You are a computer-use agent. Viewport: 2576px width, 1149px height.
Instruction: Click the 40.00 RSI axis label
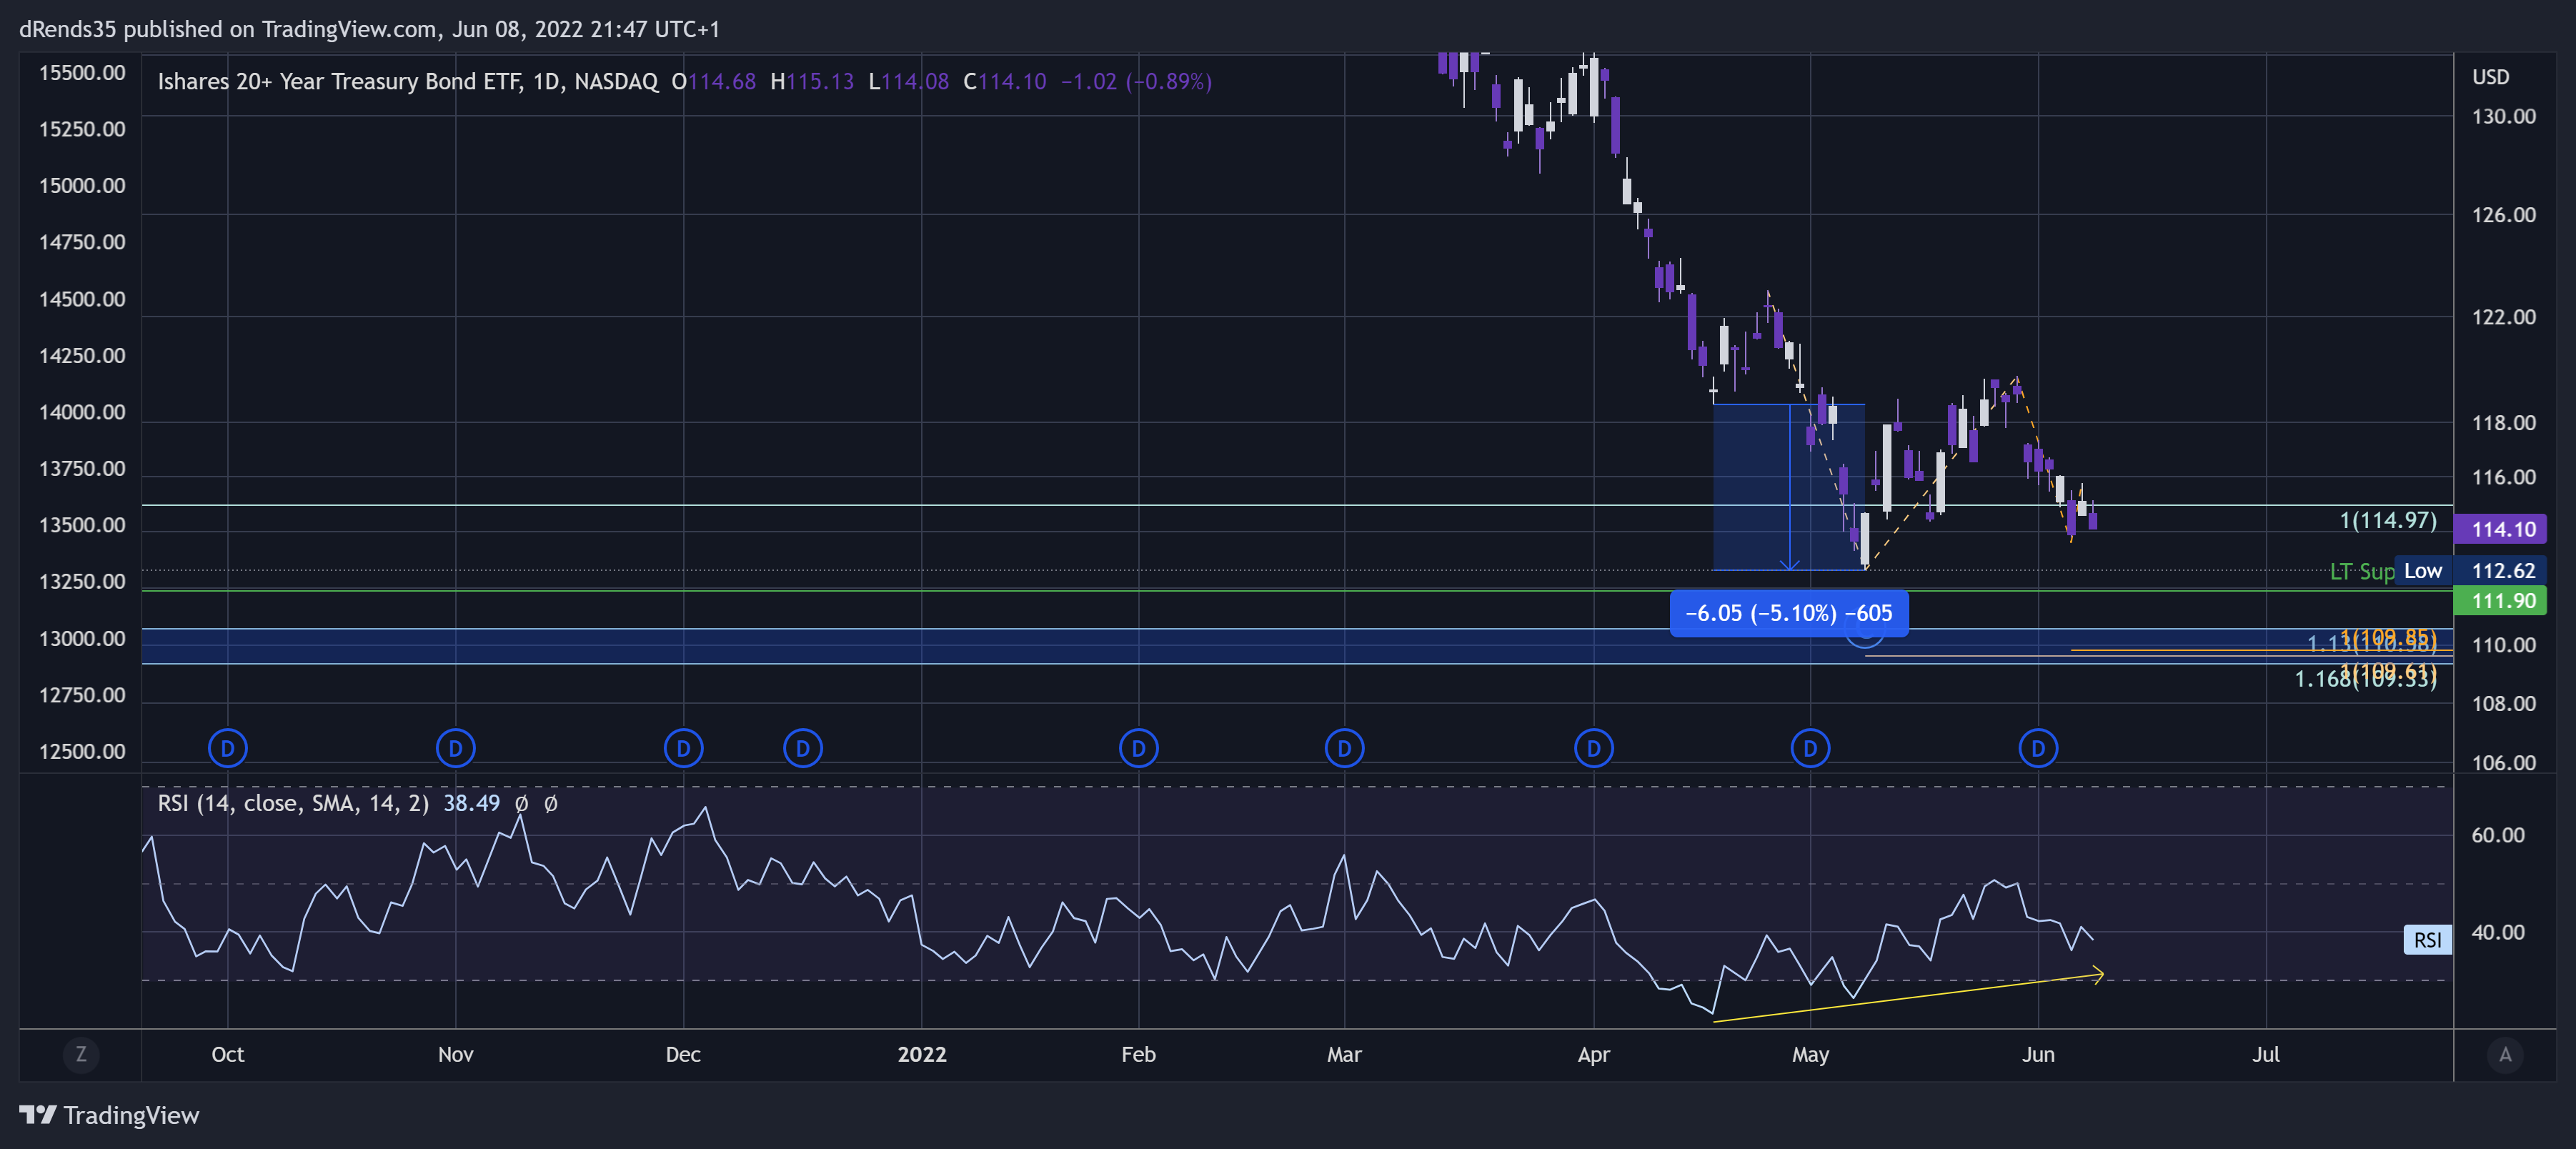(x=2498, y=932)
